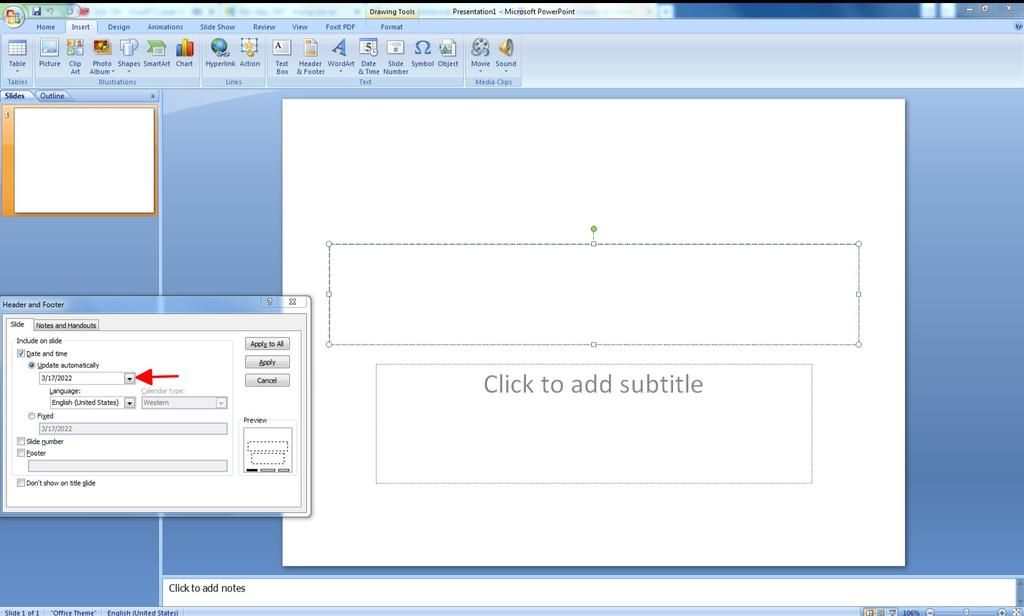Select the Update automatically radio button
This screenshot has width=1024, height=616.
pyautogui.click(x=31, y=365)
